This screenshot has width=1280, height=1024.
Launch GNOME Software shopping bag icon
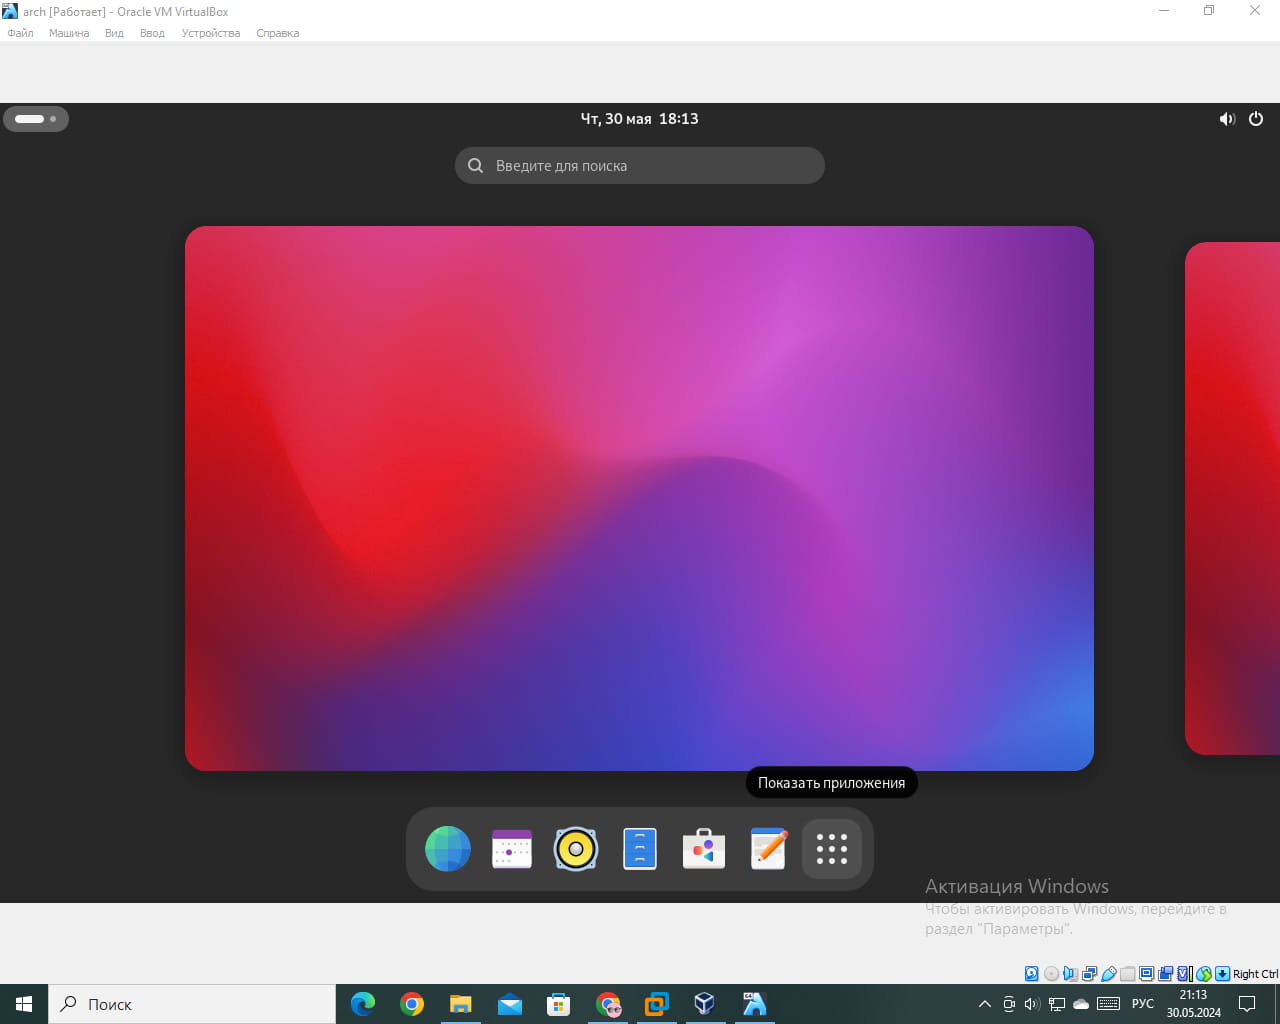[x=704, y=849]
